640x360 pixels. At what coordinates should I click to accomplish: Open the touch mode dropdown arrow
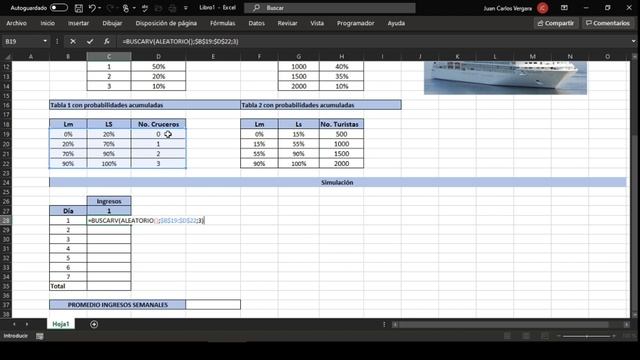(134, 8)
